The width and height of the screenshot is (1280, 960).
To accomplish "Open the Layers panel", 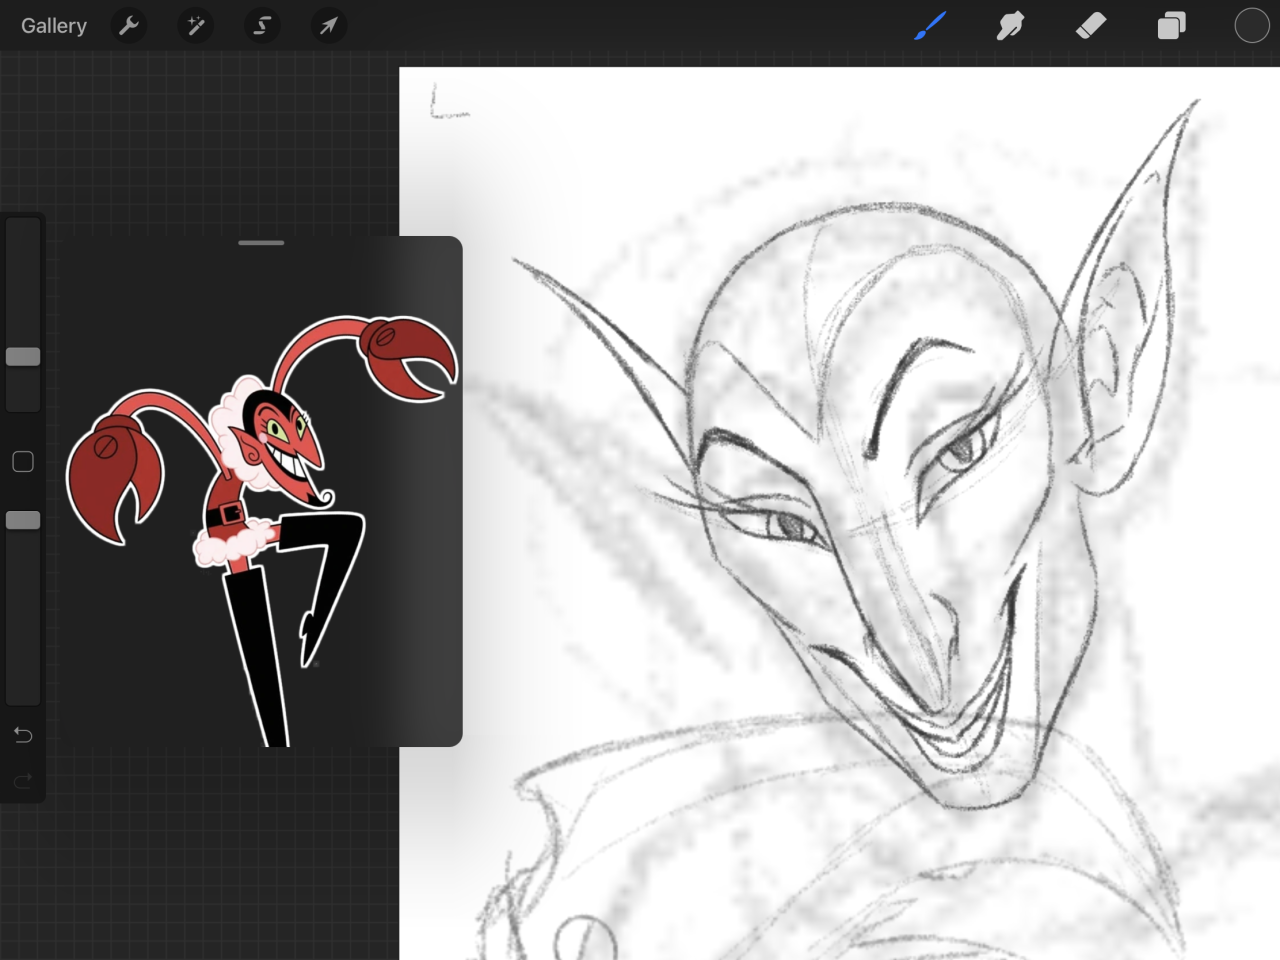I will coord(1171,26).
